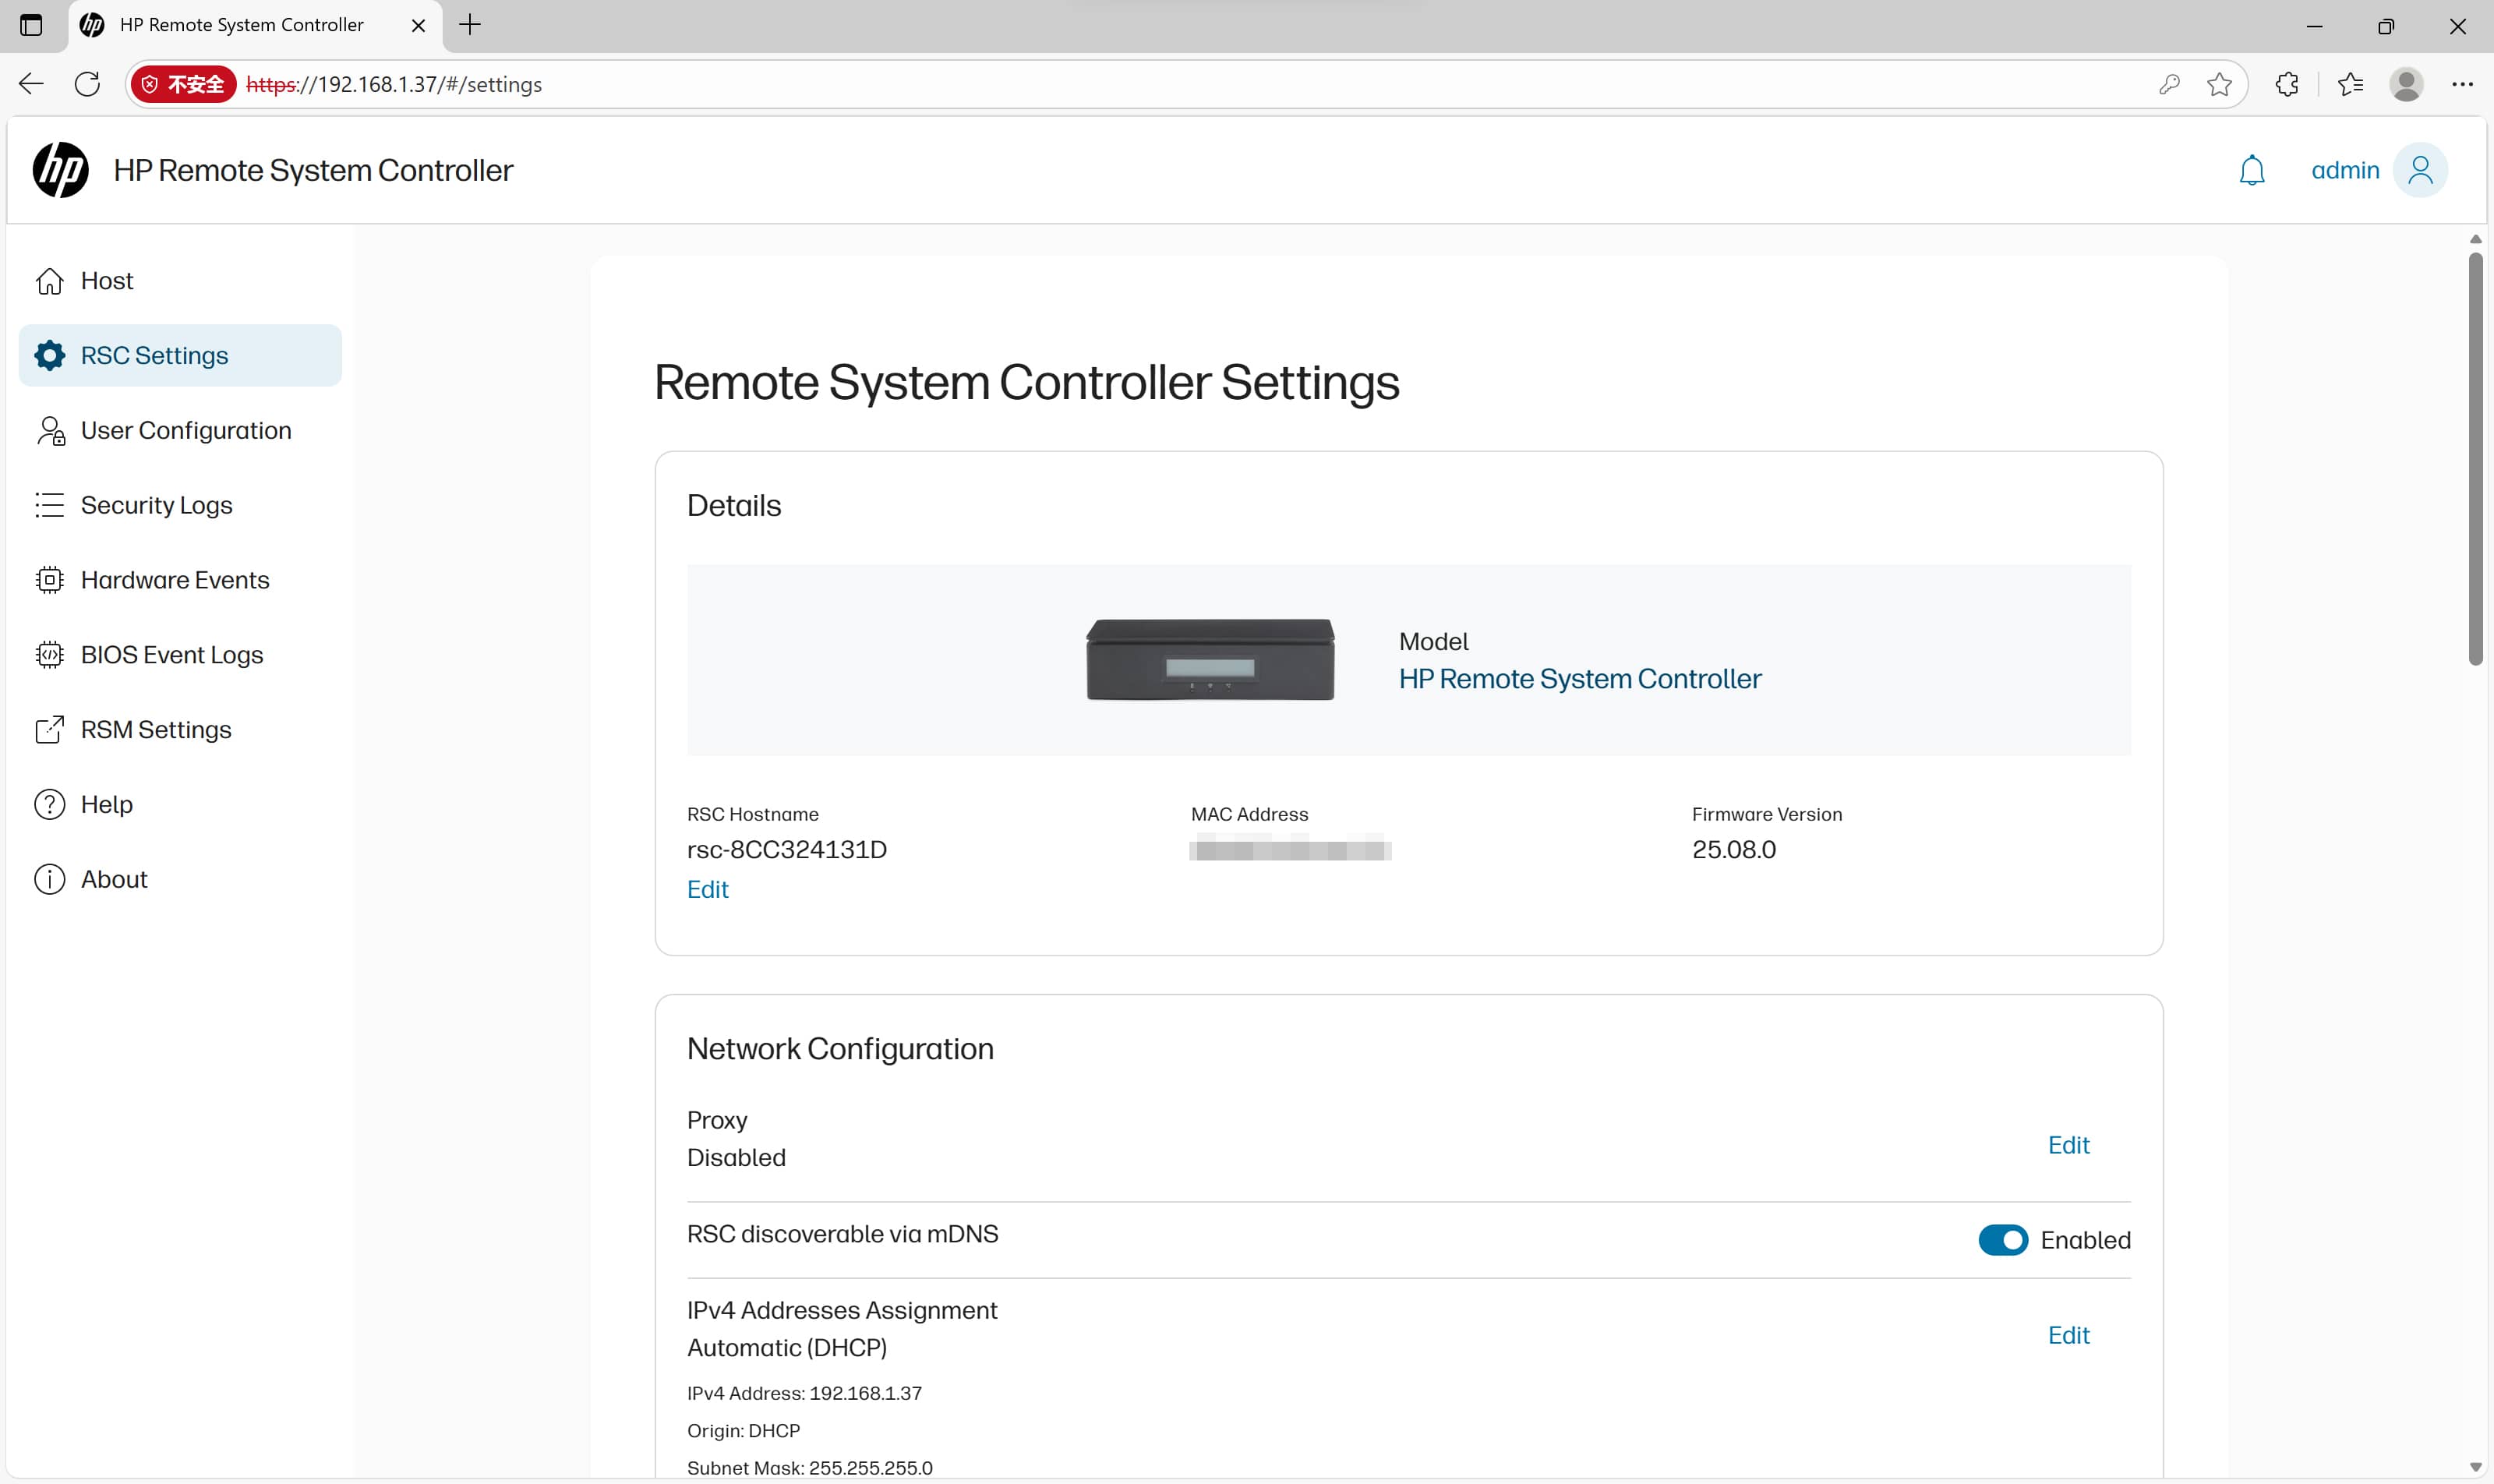
Task: Open Security Logs in sidebar
Action: [x=157, y=505]
